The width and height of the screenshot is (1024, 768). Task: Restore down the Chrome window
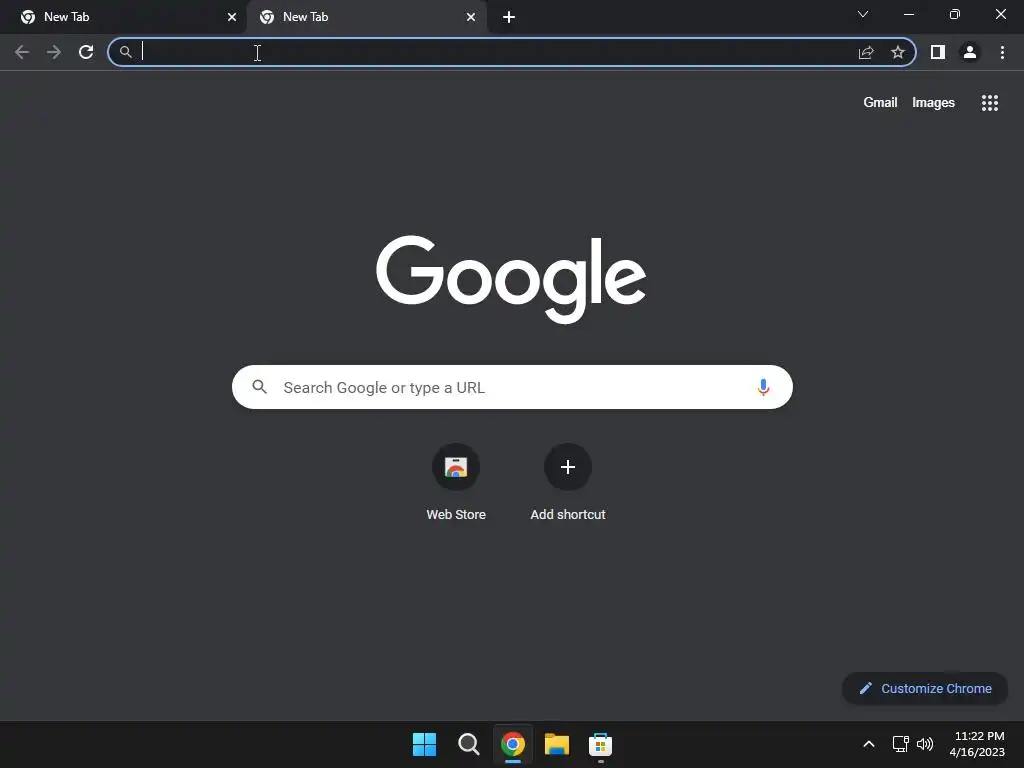pos(955,14)
